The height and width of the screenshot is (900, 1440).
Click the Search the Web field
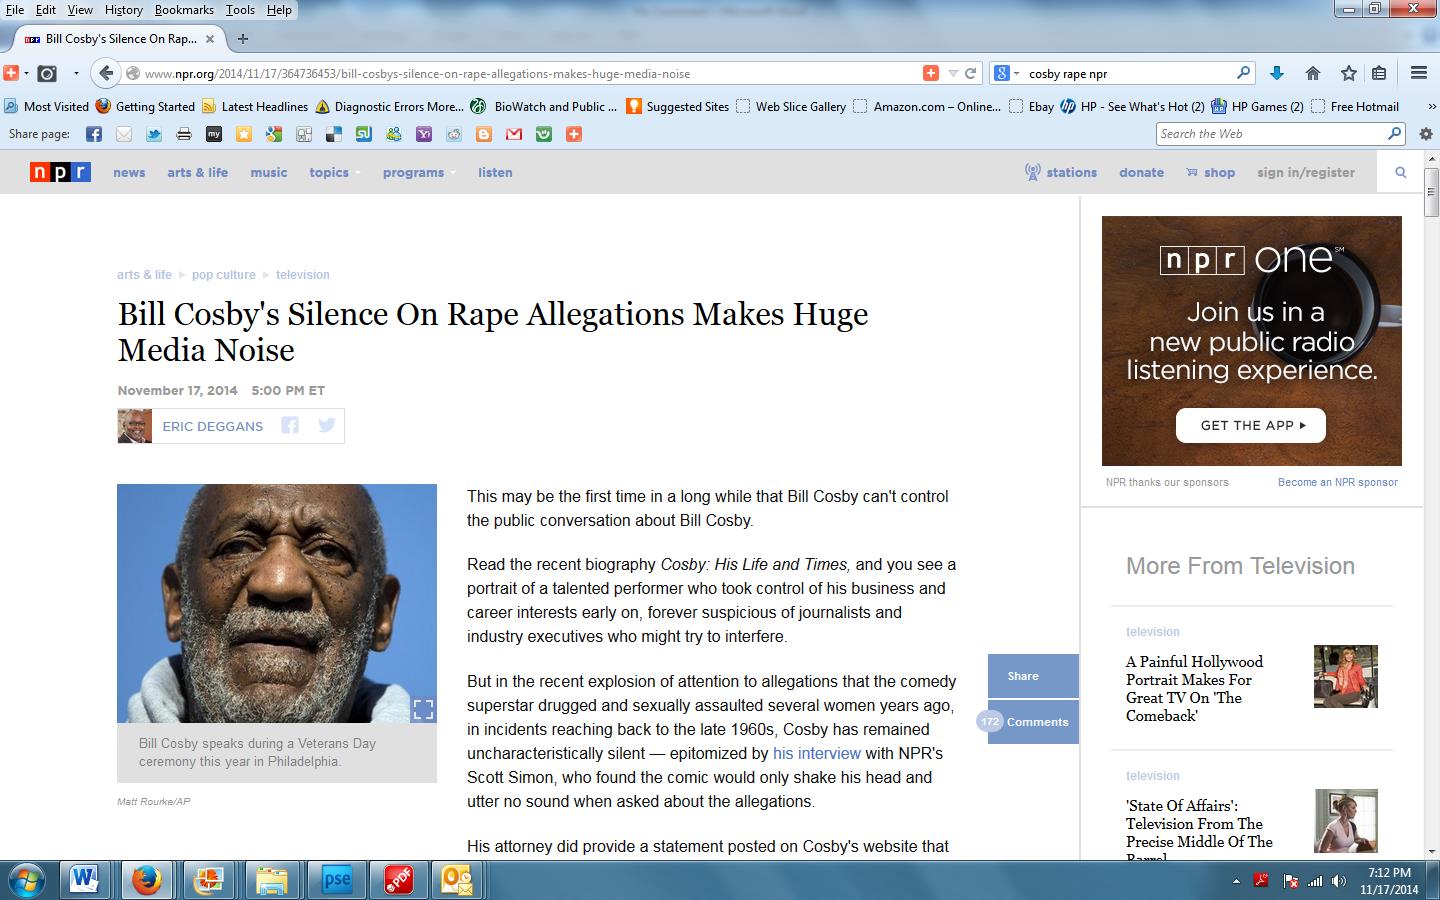[1270, 134]
